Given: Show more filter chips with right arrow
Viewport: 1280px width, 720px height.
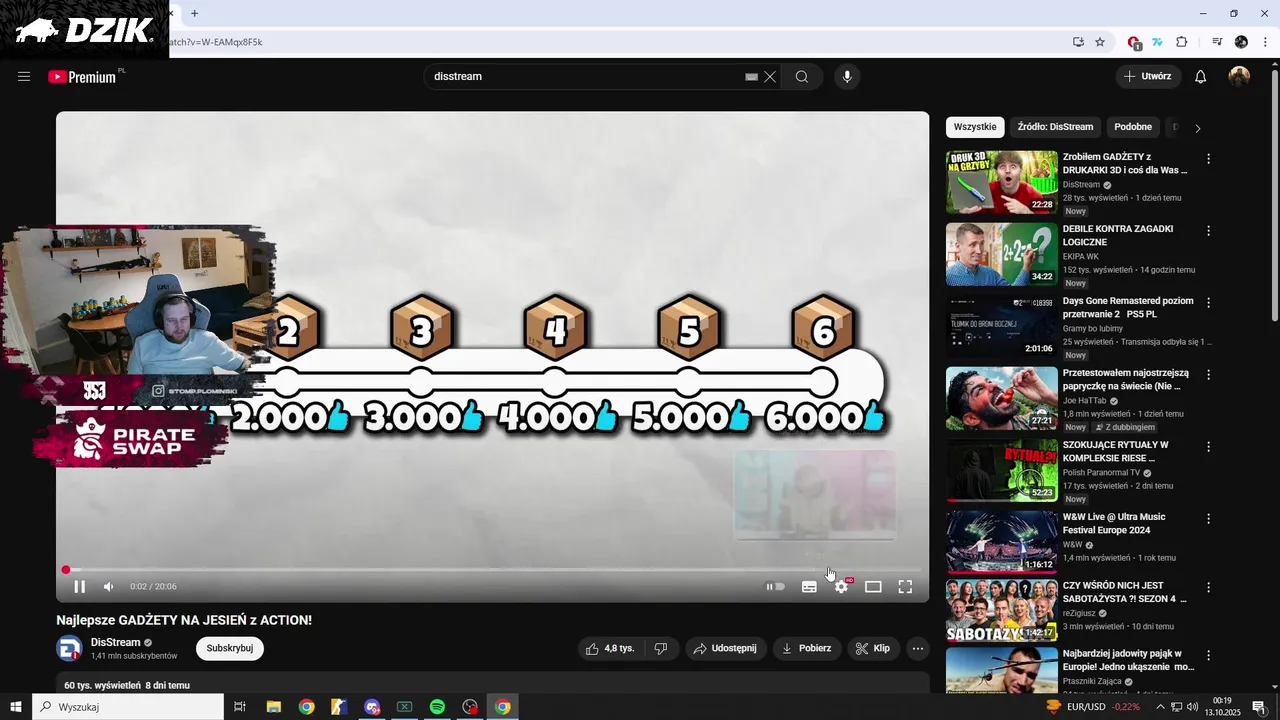Looking at the screenshot, I should (1198, 128).
